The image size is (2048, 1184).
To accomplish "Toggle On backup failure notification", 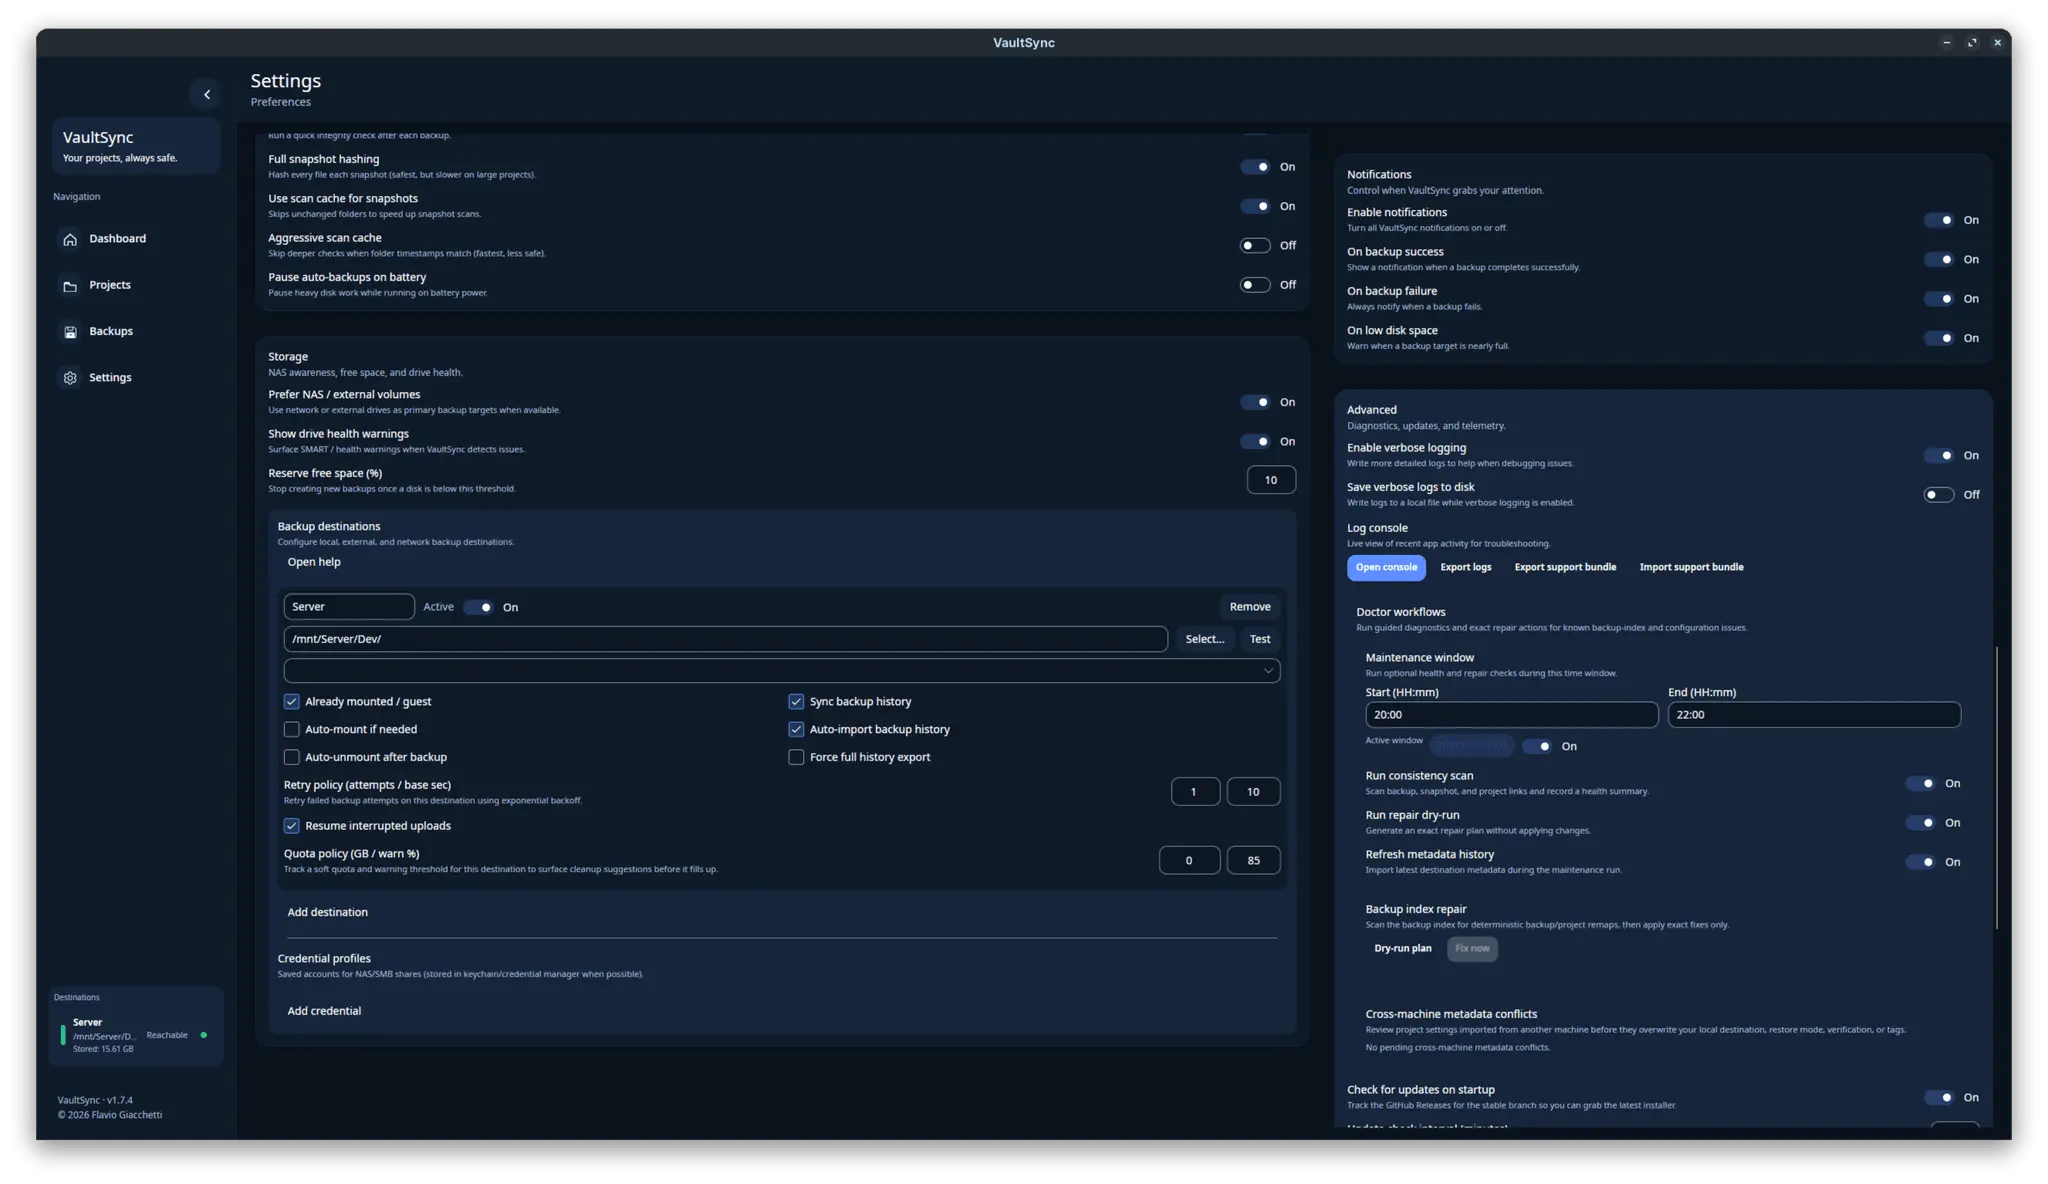I will coord(1938,298).
